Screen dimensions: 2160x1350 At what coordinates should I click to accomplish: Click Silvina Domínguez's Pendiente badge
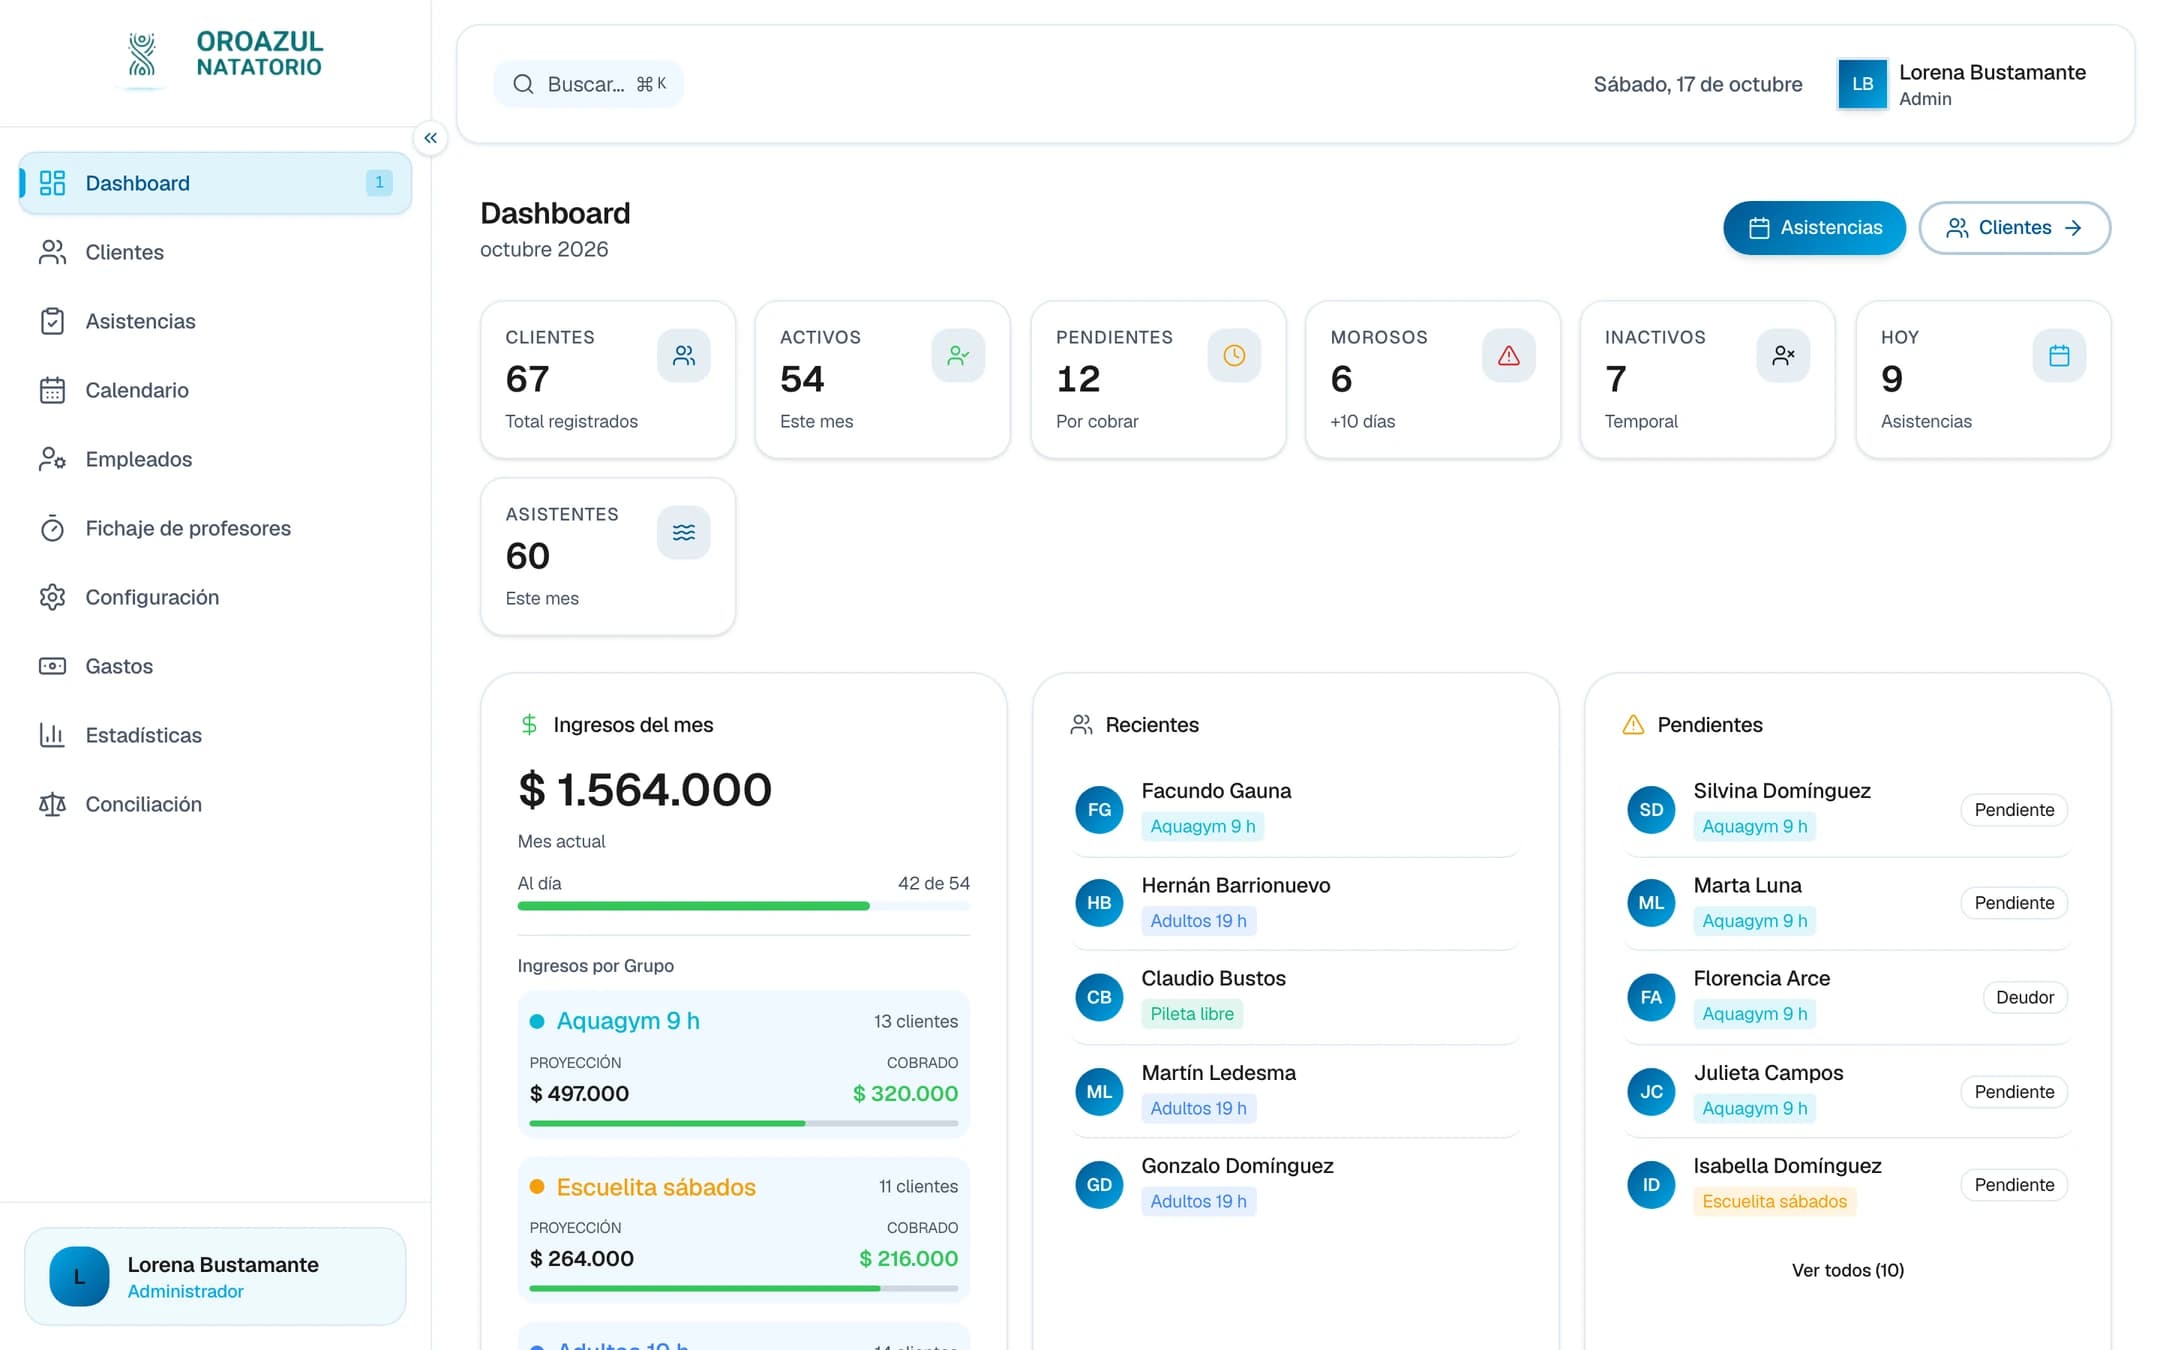tap(2014, 810)
